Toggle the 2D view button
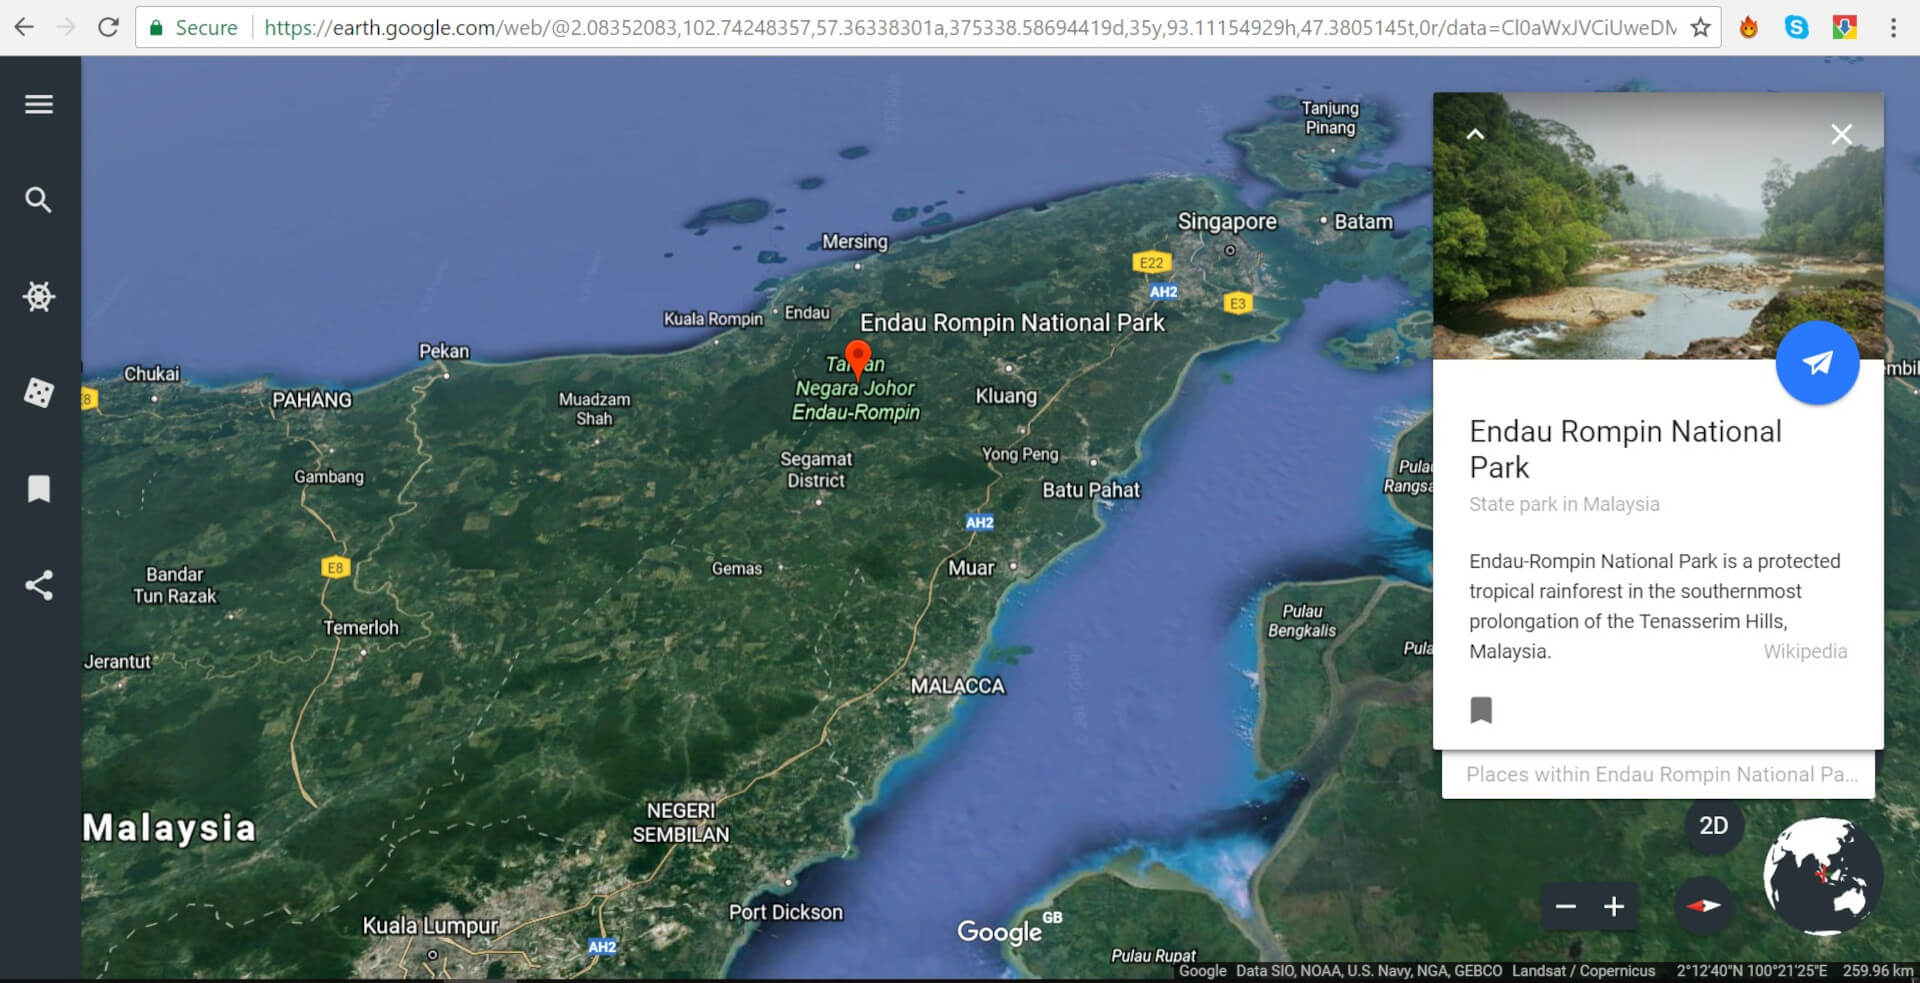The width and height of the screenshot is (1920, 983). 1713,826
